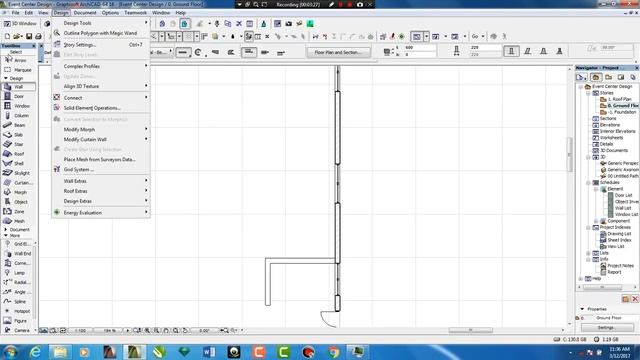
Task: Open Energy Evaluation submenu
Action: [x=101, y=213]
